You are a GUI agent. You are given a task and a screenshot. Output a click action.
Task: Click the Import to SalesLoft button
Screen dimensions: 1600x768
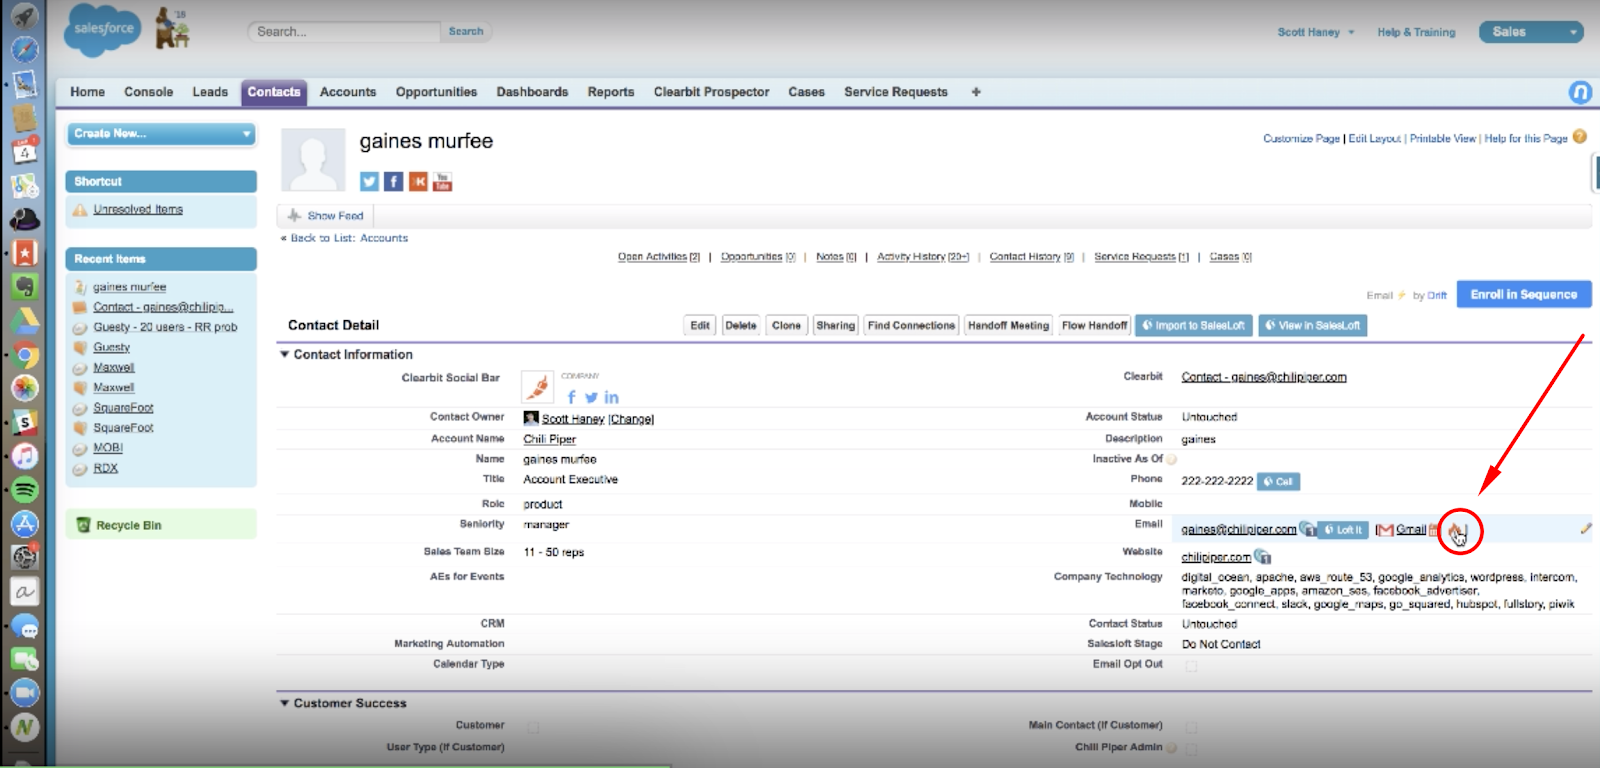pos(1194,325)
